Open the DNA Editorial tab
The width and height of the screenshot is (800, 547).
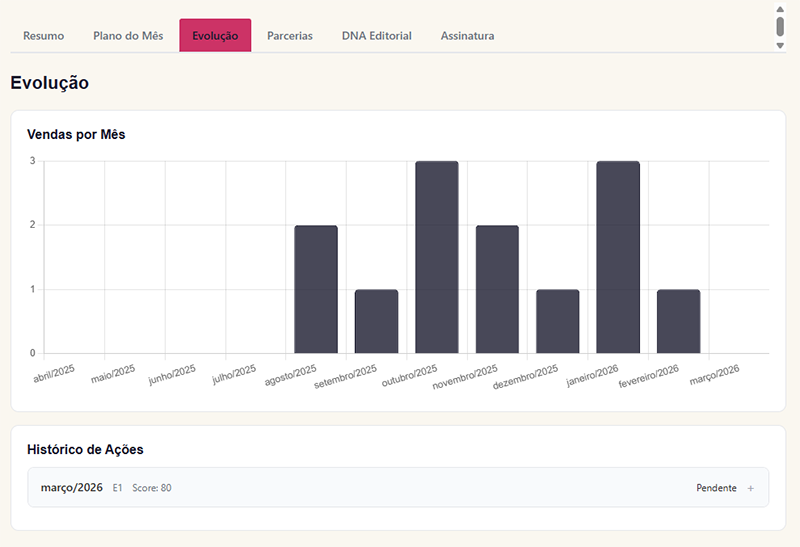point(376,36)
